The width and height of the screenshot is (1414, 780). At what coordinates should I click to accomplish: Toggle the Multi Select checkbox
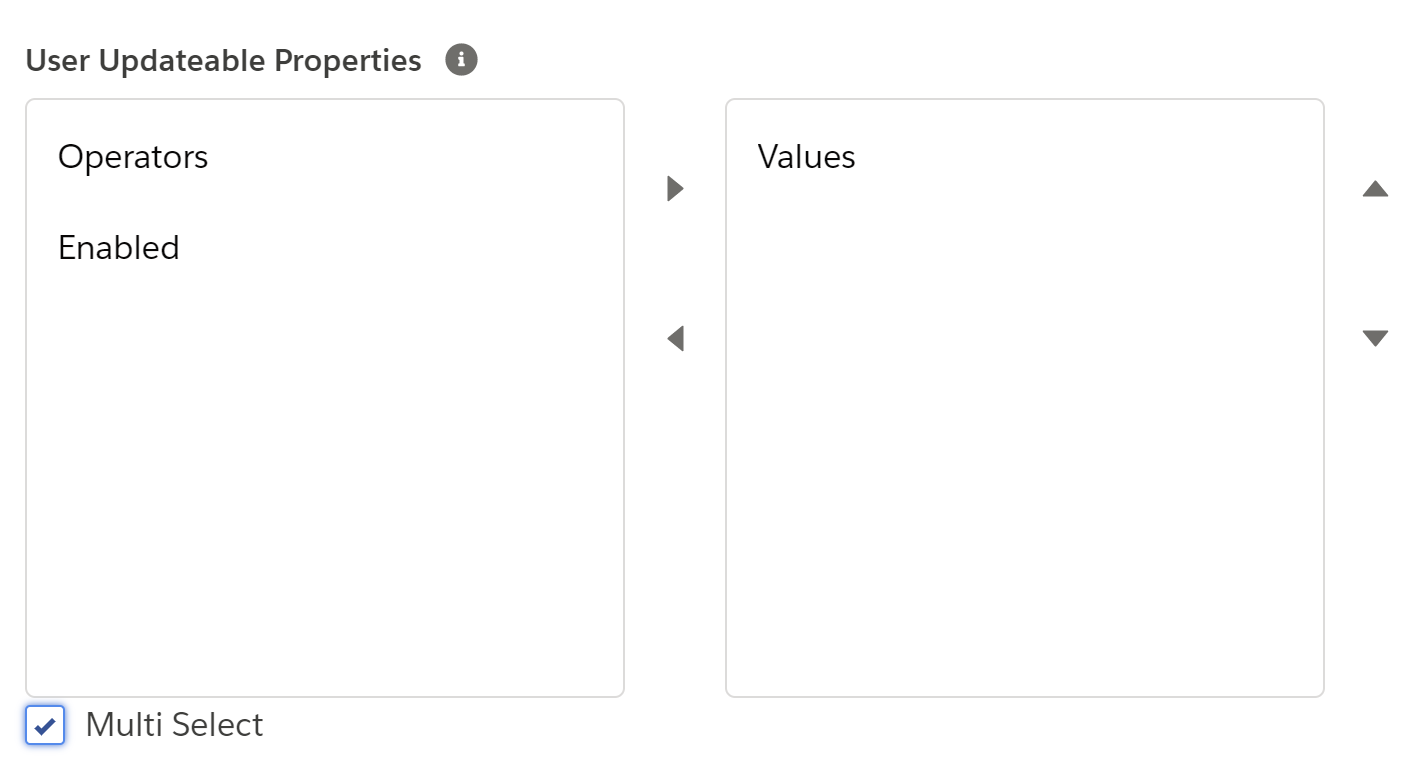coord(45,725)
